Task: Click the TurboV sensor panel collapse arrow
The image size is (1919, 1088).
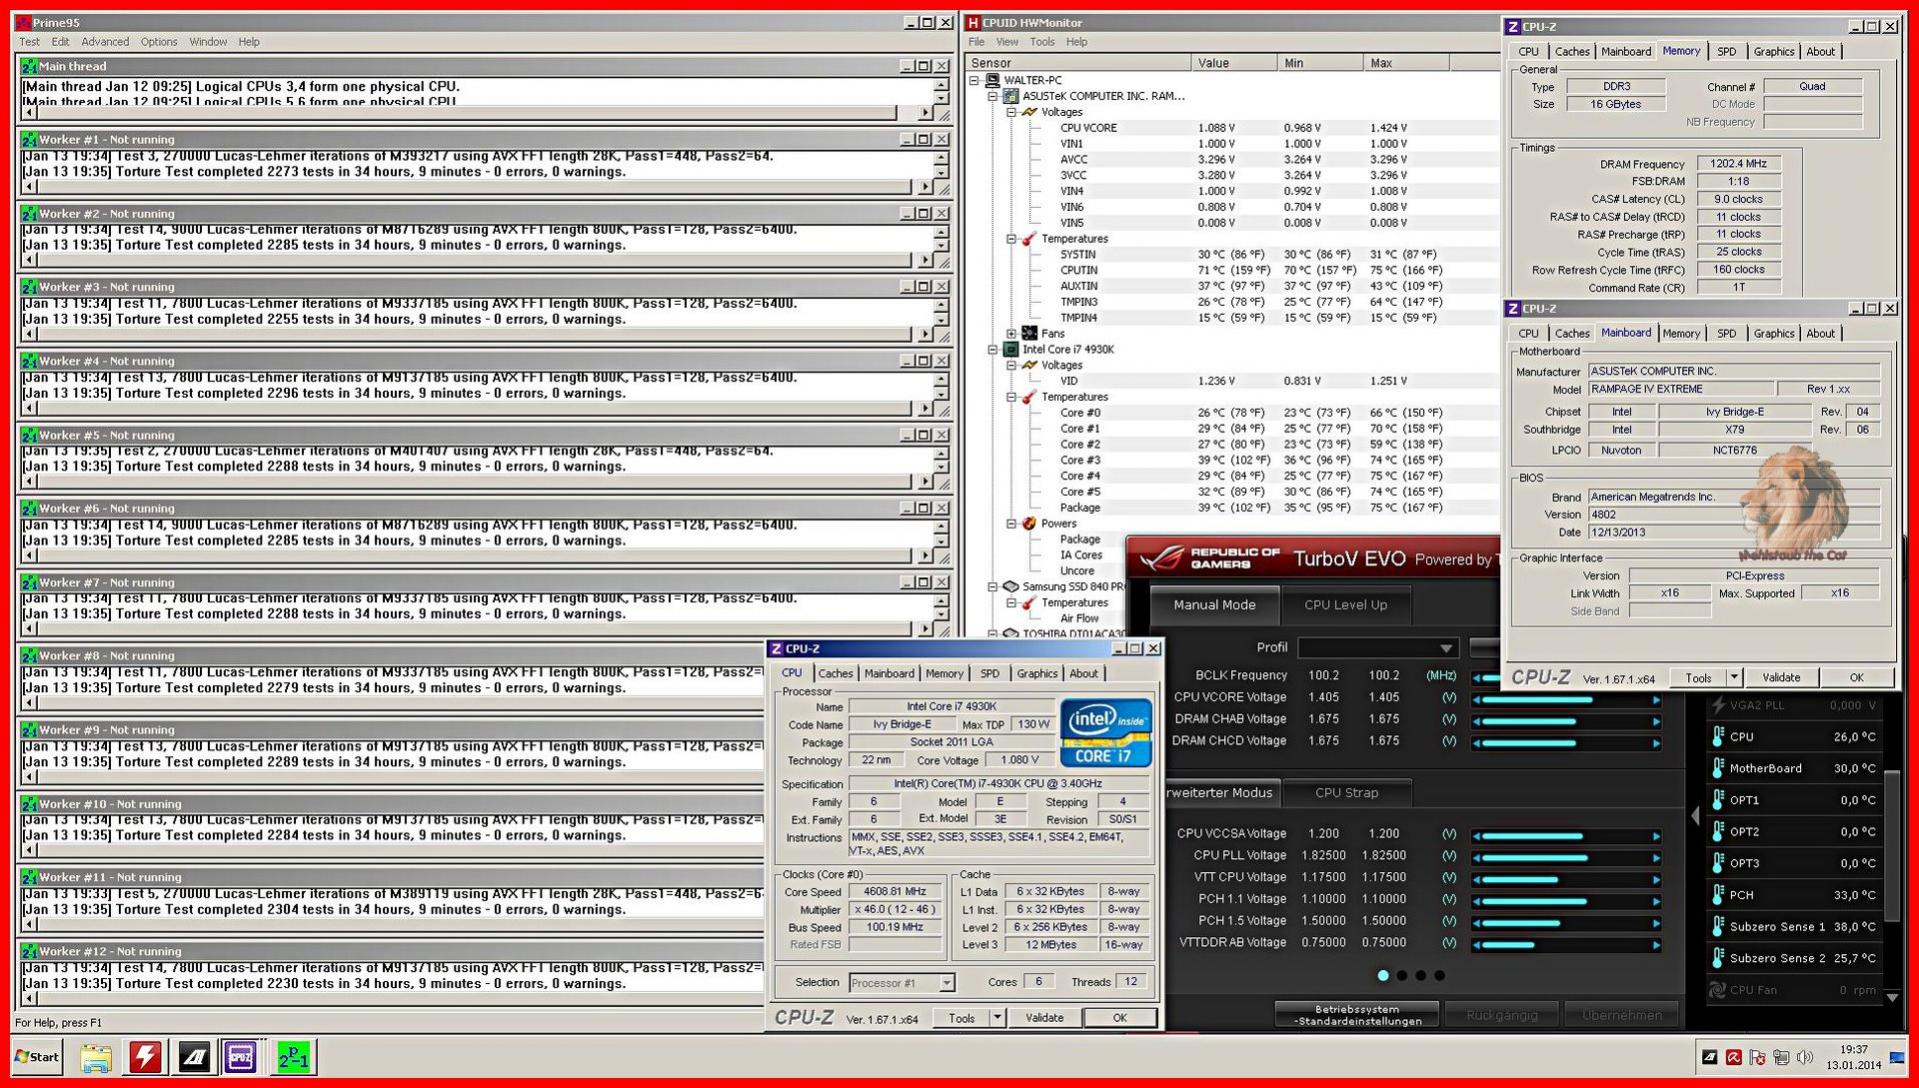Action: [1695, 816]
